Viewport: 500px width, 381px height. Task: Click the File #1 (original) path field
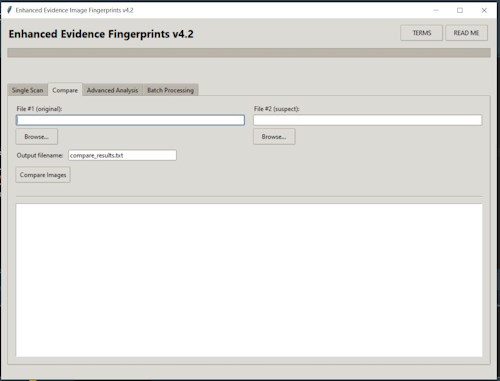[130, 120]
